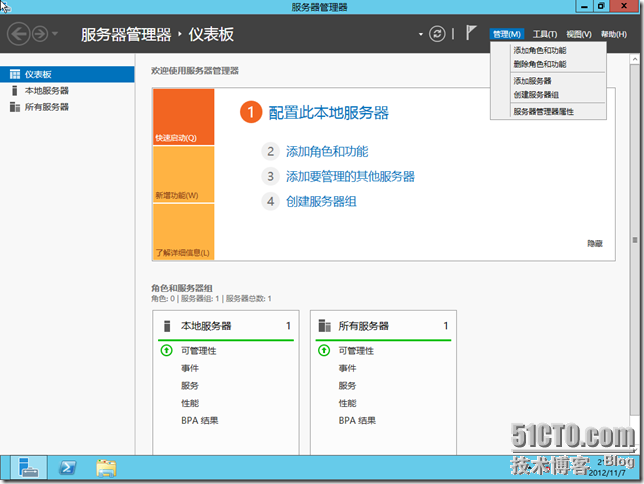The height and width of the screenshot is (484, 644).
Task: Click the forward navigation arrow
Action: point(40,34)
